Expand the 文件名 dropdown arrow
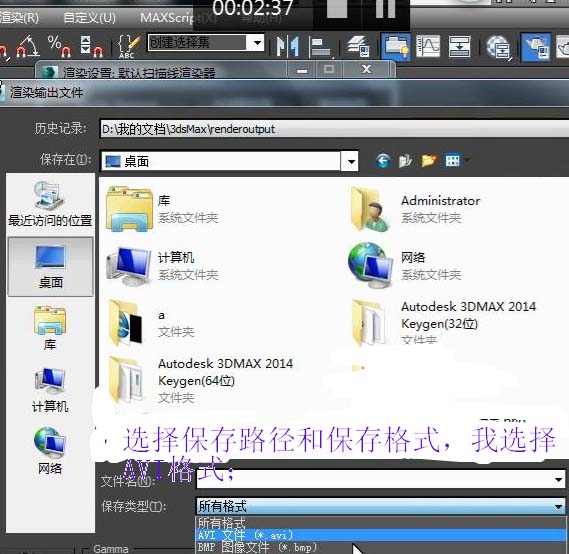Screen dimensions: 569x554 (558, 480)
